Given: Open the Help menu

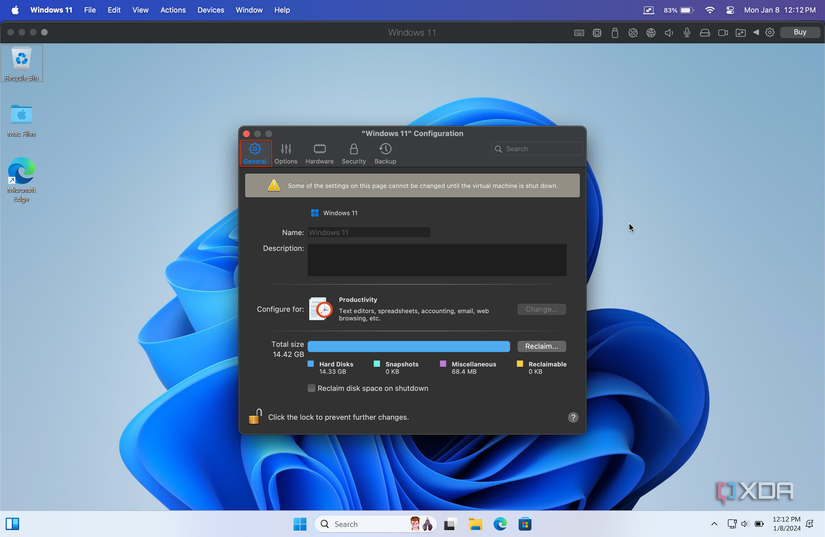Looking at the screenshot, I should [x=282, y=10].
